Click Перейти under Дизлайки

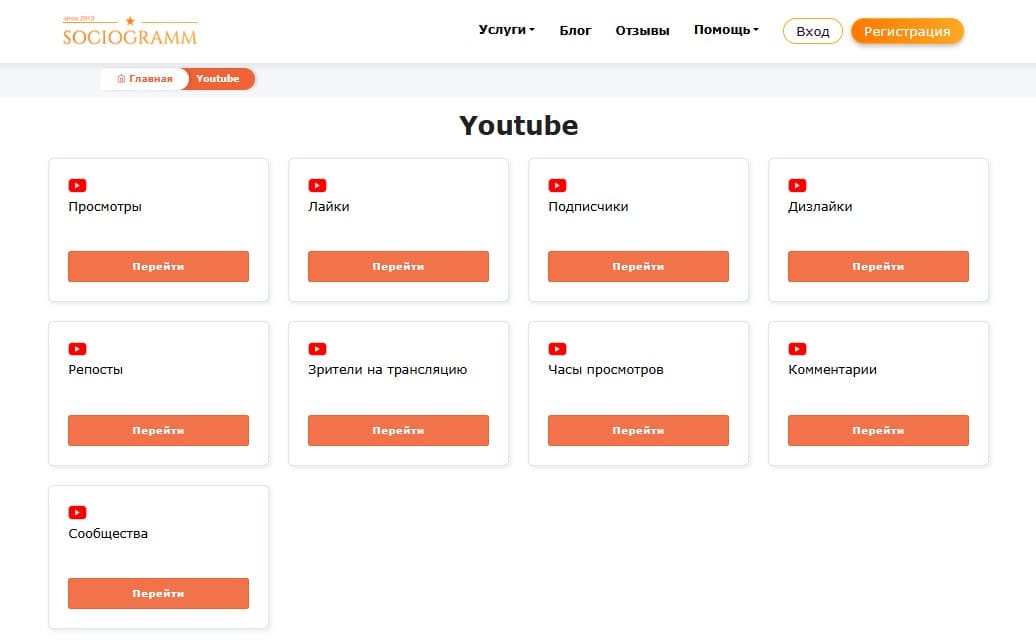pyautogui.click(x=878, y=266)
